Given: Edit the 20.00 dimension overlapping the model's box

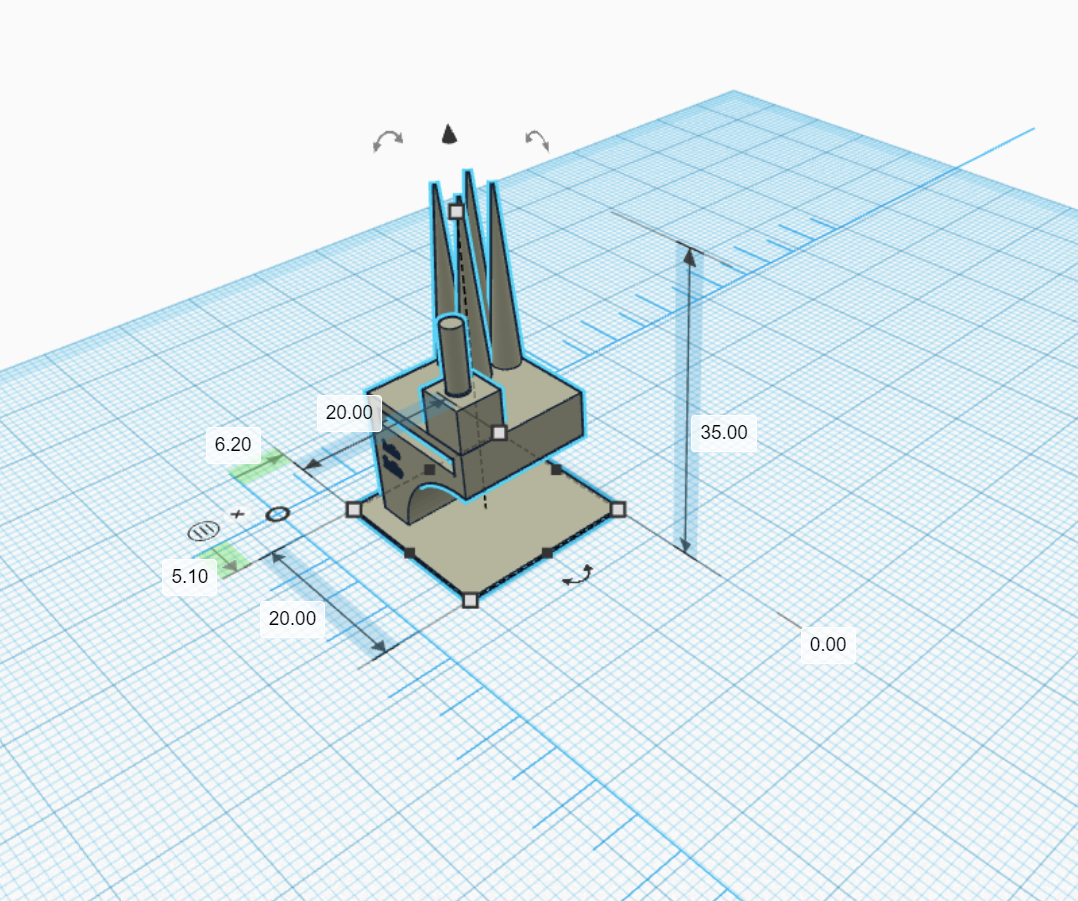Looking at the screenshot, I should [x=349, y=412].
